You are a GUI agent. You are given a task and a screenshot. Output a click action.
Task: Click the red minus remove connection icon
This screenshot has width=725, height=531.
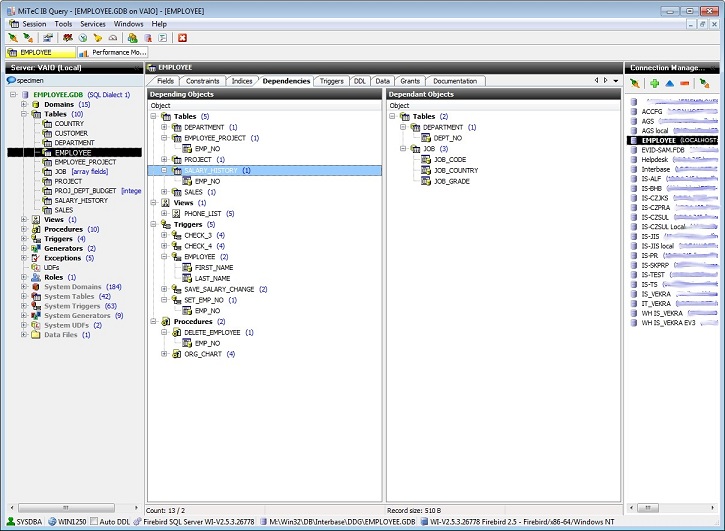click(x=685, y=85)
